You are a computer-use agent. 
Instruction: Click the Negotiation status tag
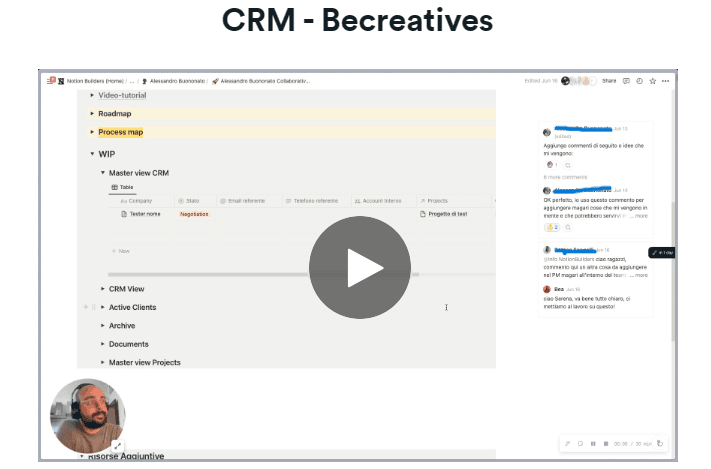pos(194,214)
